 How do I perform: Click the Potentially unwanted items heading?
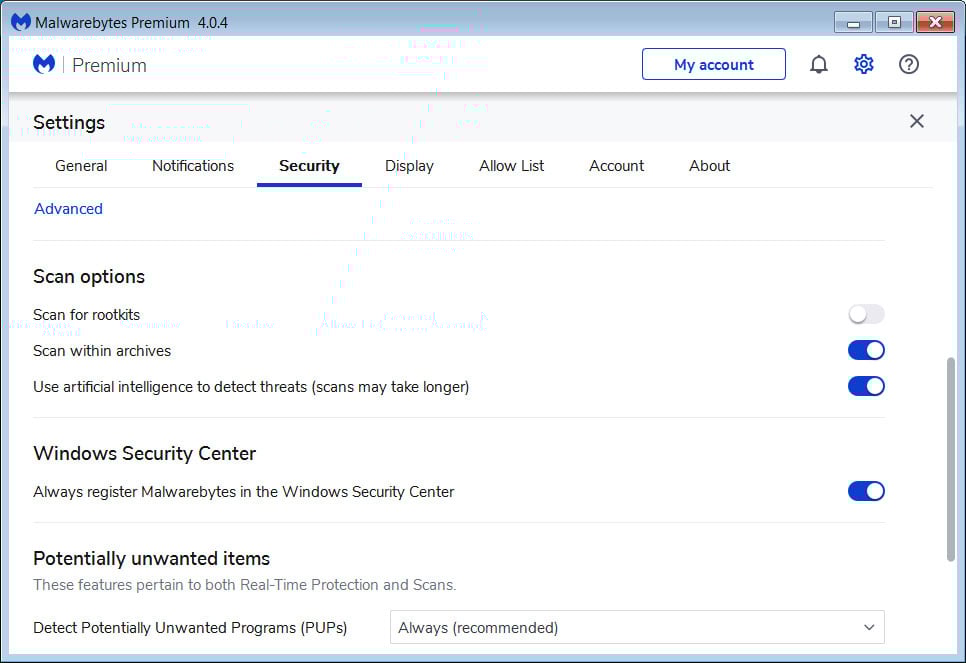(152, 558)
